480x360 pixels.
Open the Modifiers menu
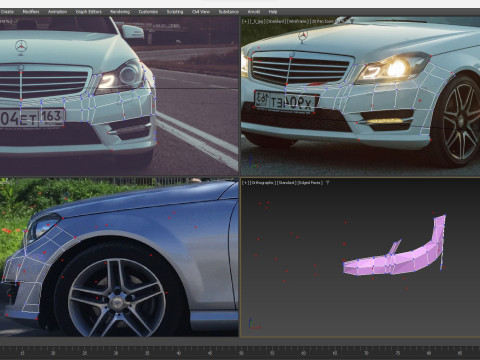point(31,12)
